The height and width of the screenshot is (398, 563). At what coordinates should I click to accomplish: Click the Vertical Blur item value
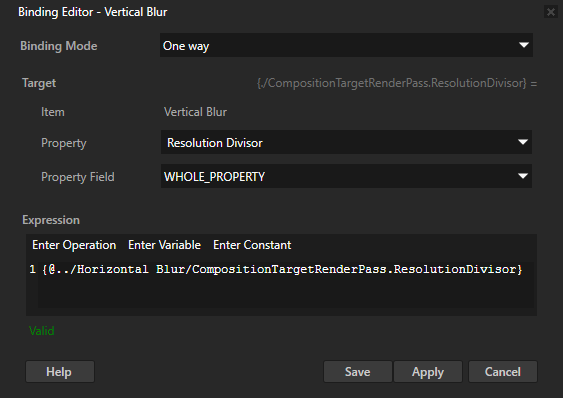point(195,112)
